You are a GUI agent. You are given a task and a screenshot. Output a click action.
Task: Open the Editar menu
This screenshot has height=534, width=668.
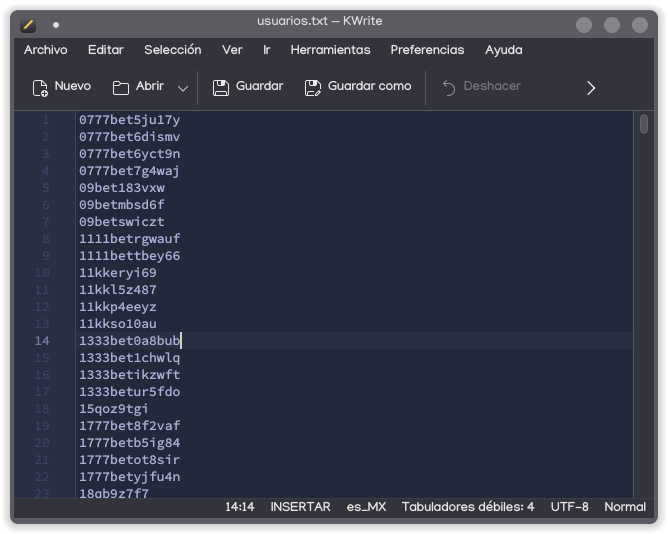pos(106,50)
